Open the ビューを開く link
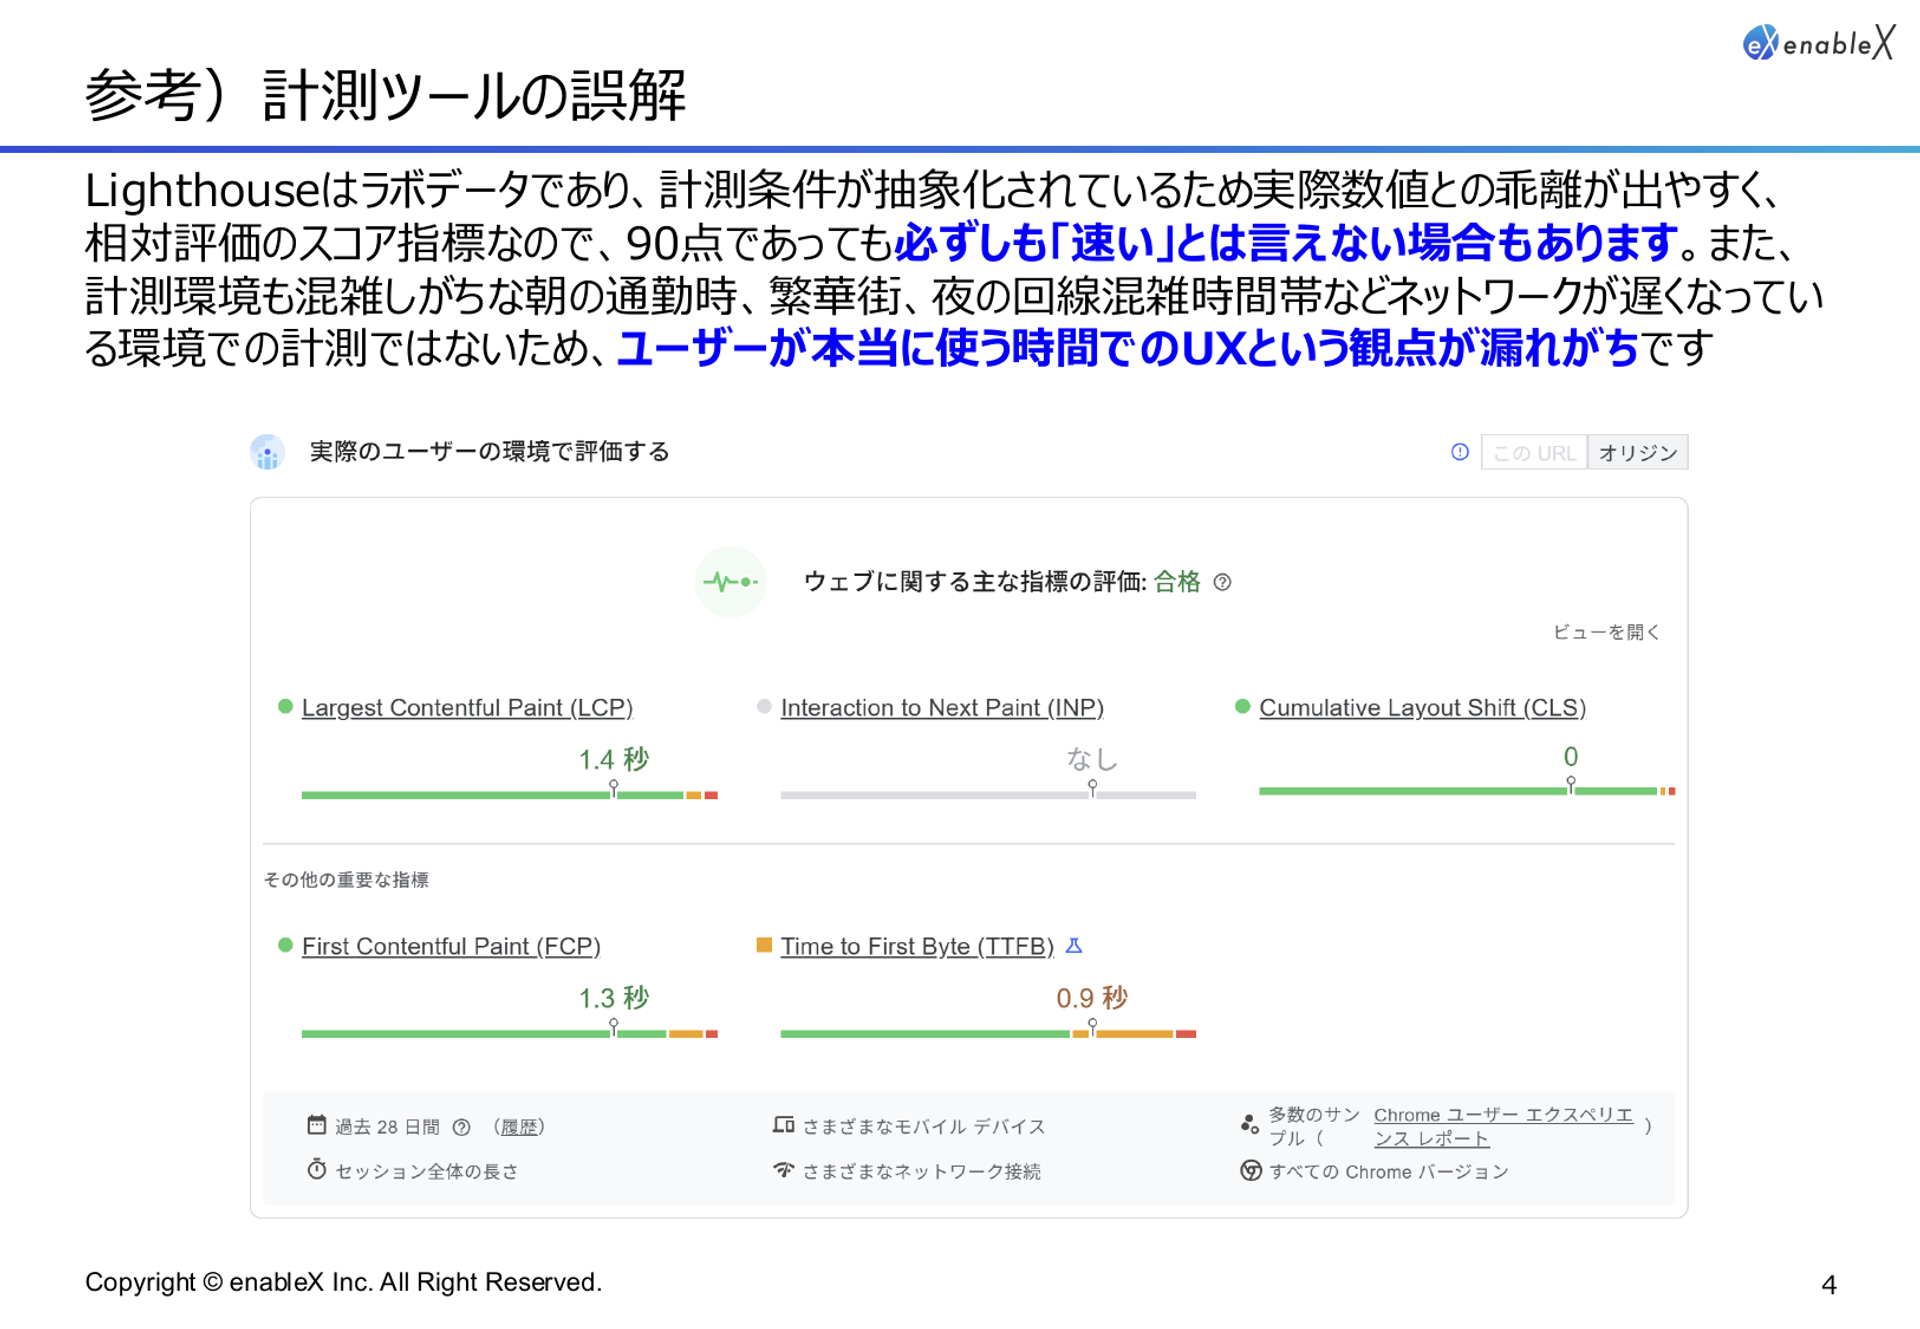This screenshot has height=1329, width=1920. 1606,632
